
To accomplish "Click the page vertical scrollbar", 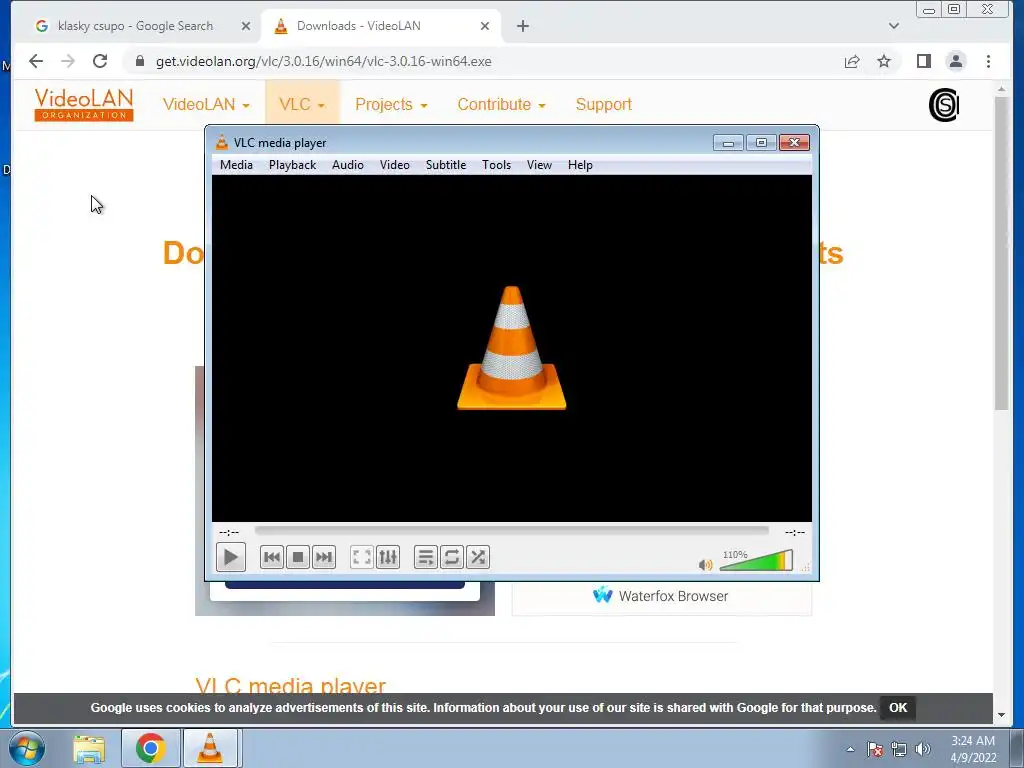I will (x=1001, y=253).
